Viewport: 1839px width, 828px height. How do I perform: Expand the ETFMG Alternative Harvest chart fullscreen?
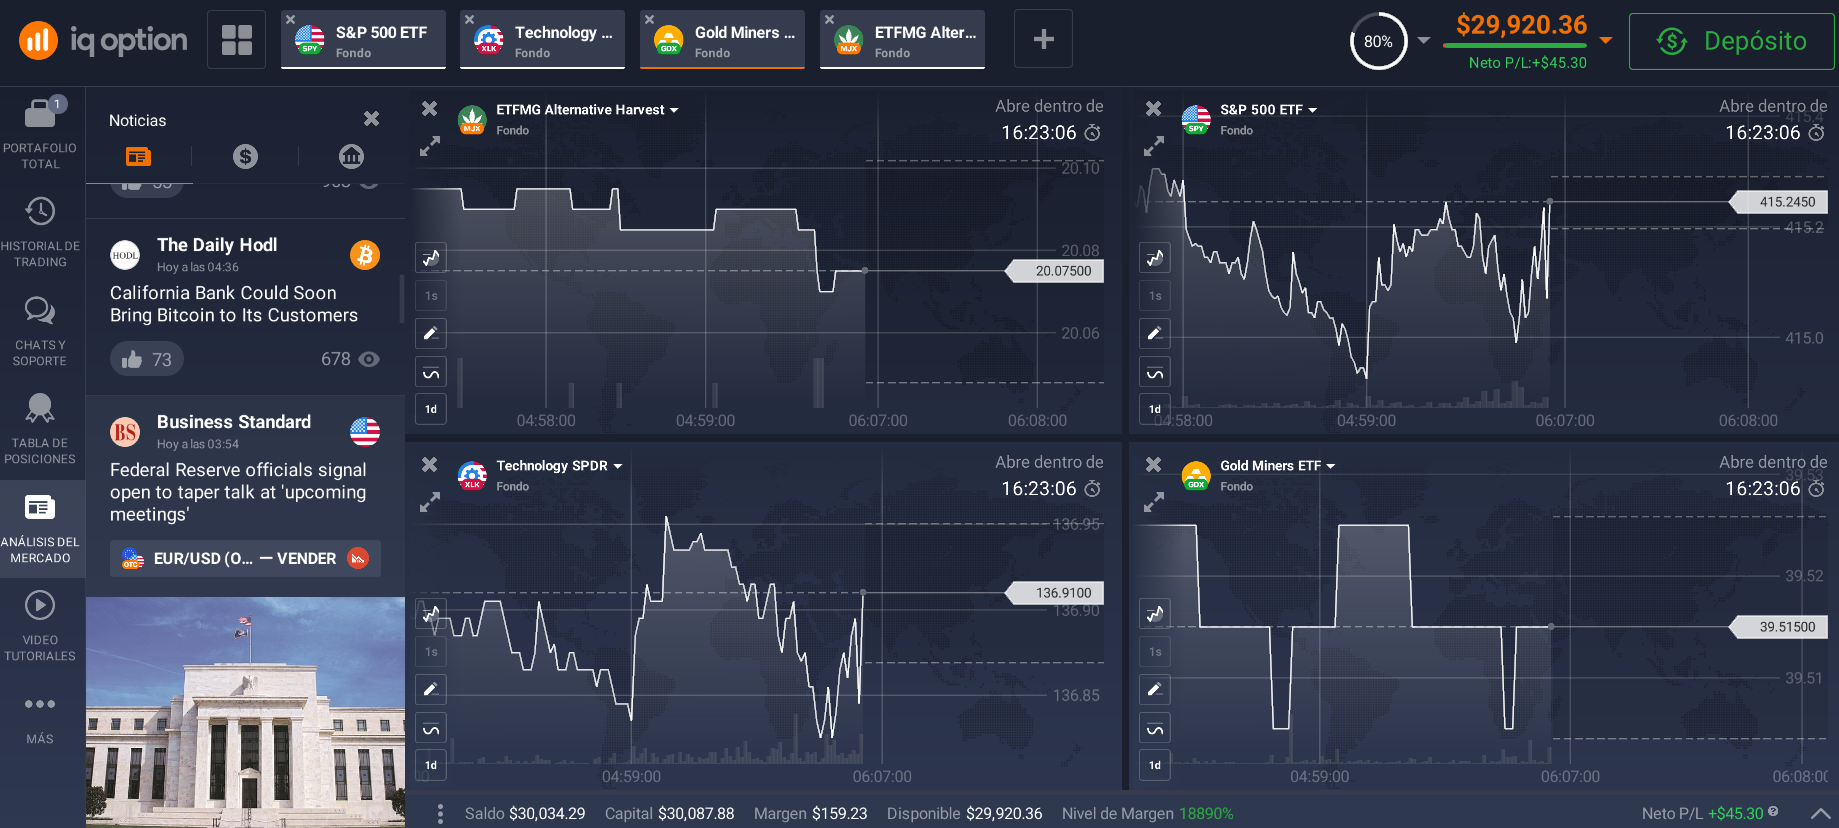pyautogui.click(x=430, y=147)
